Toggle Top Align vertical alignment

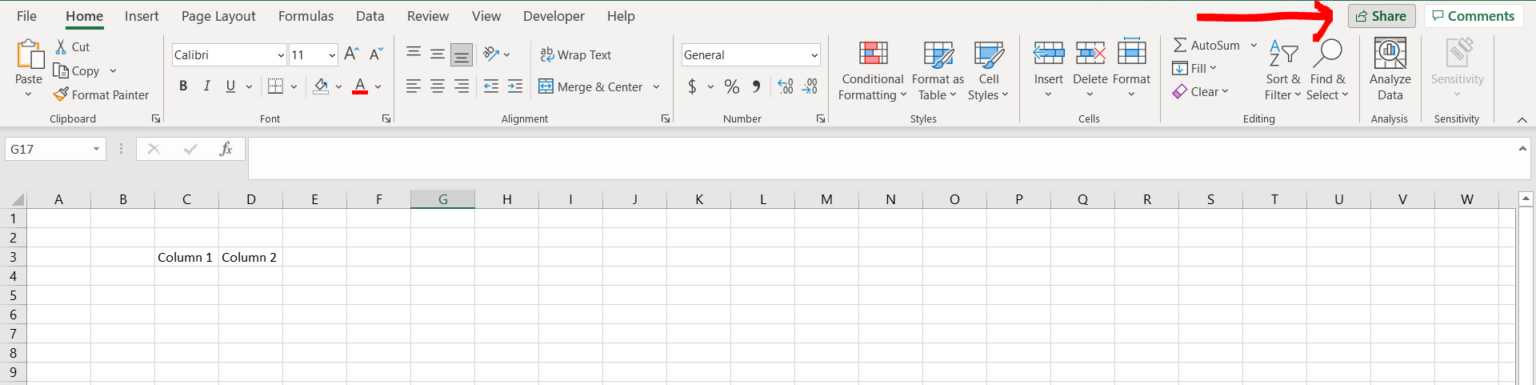point(413,54)
